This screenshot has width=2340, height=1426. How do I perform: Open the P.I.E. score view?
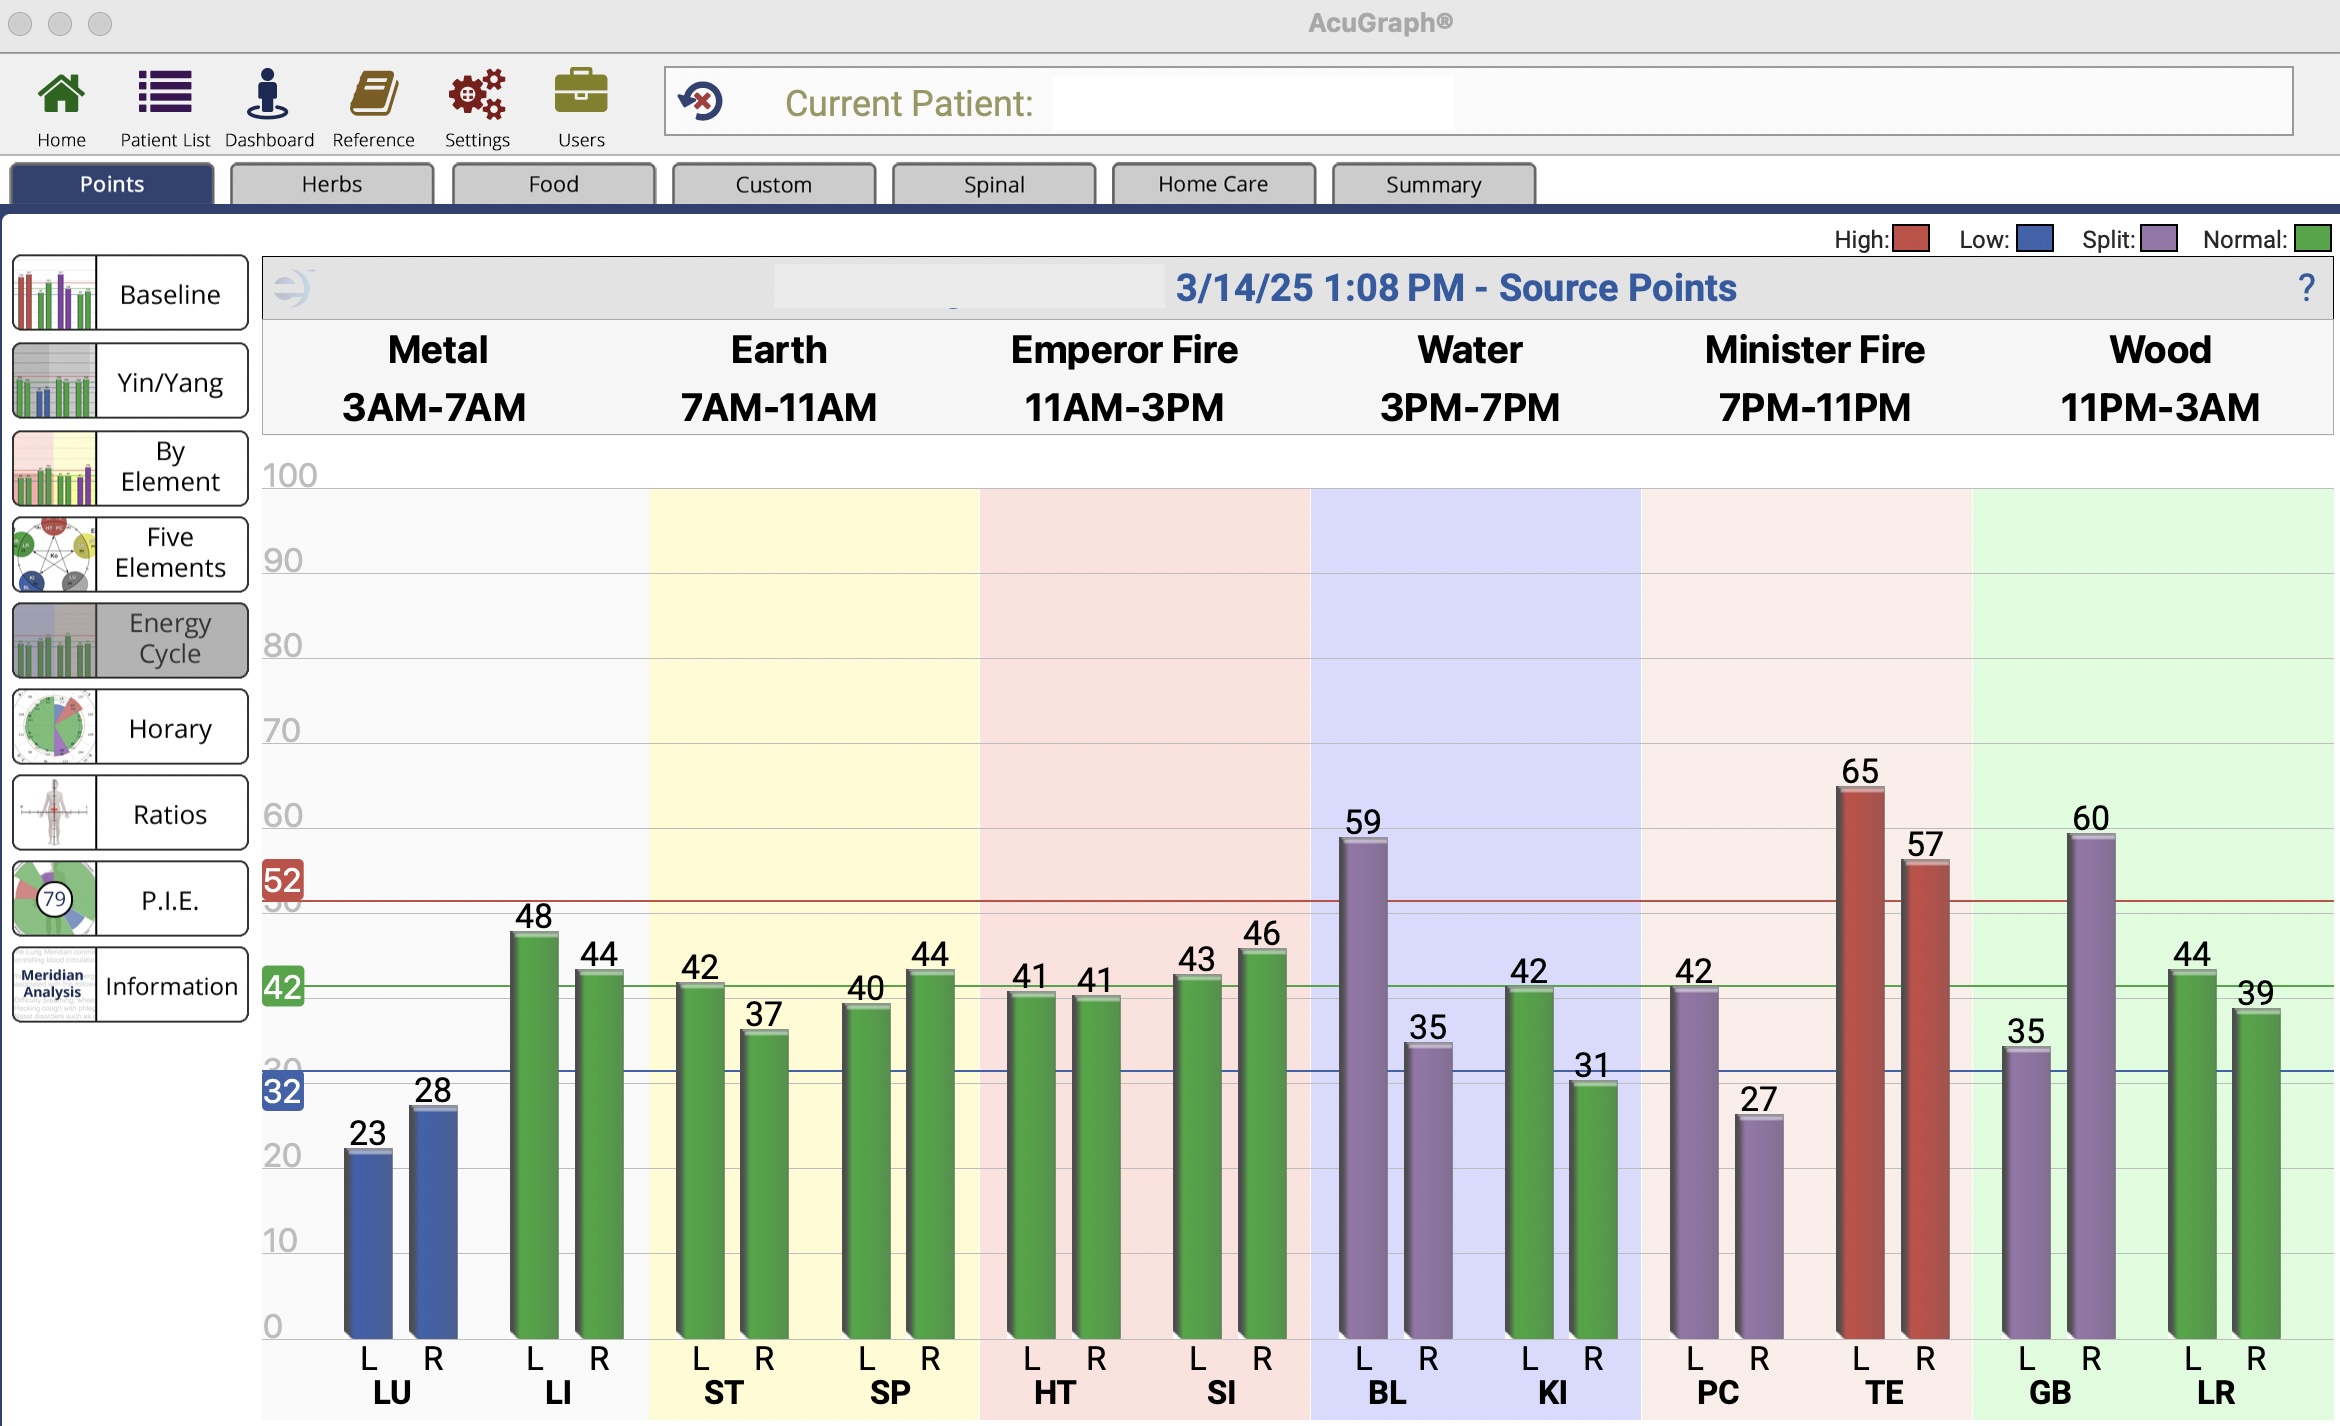click(131, 899)
